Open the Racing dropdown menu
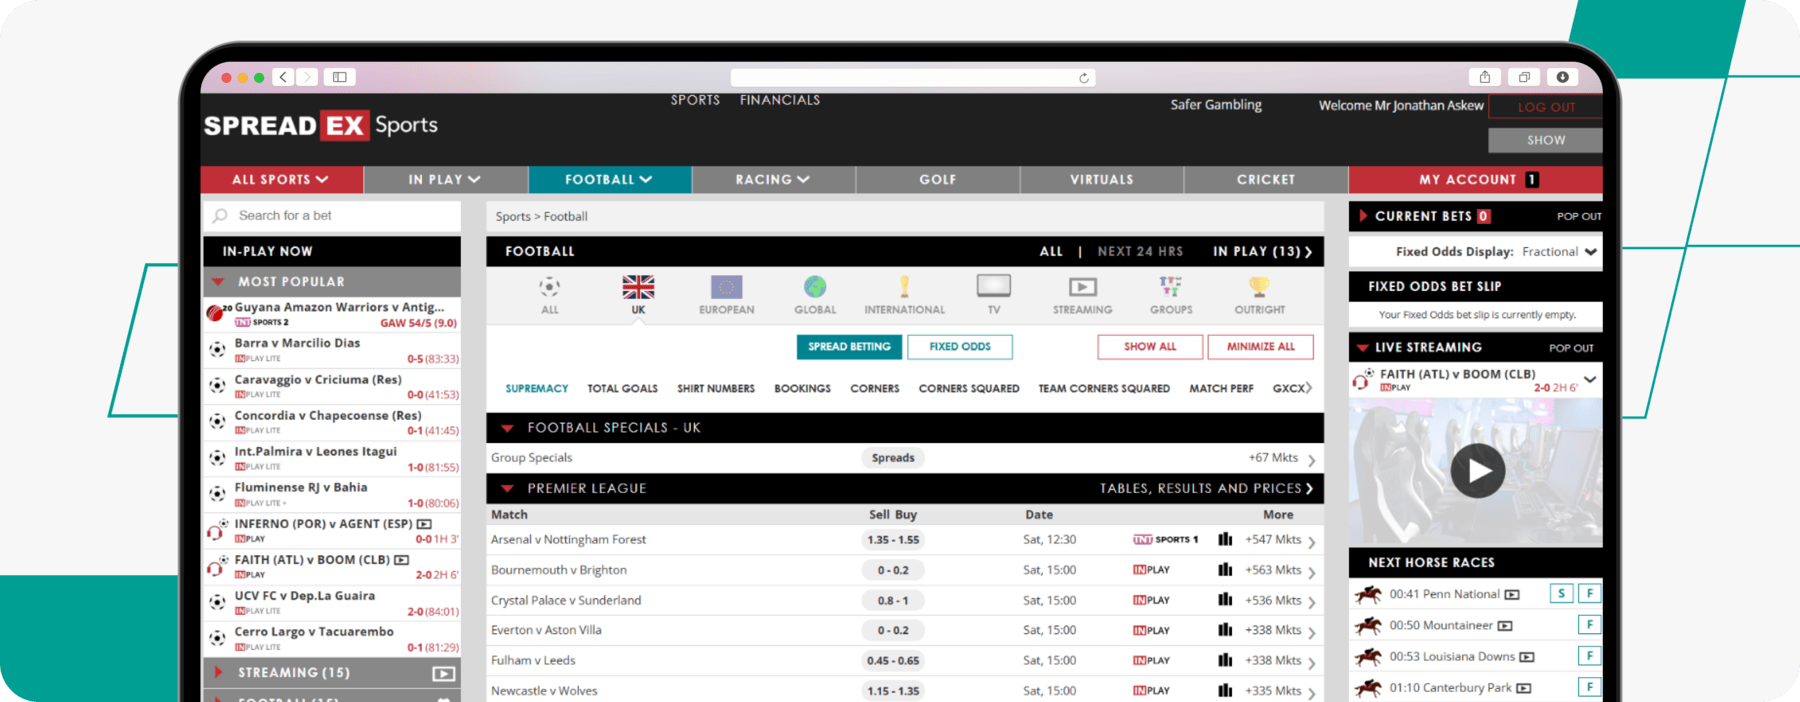 [x=773, y=180]
